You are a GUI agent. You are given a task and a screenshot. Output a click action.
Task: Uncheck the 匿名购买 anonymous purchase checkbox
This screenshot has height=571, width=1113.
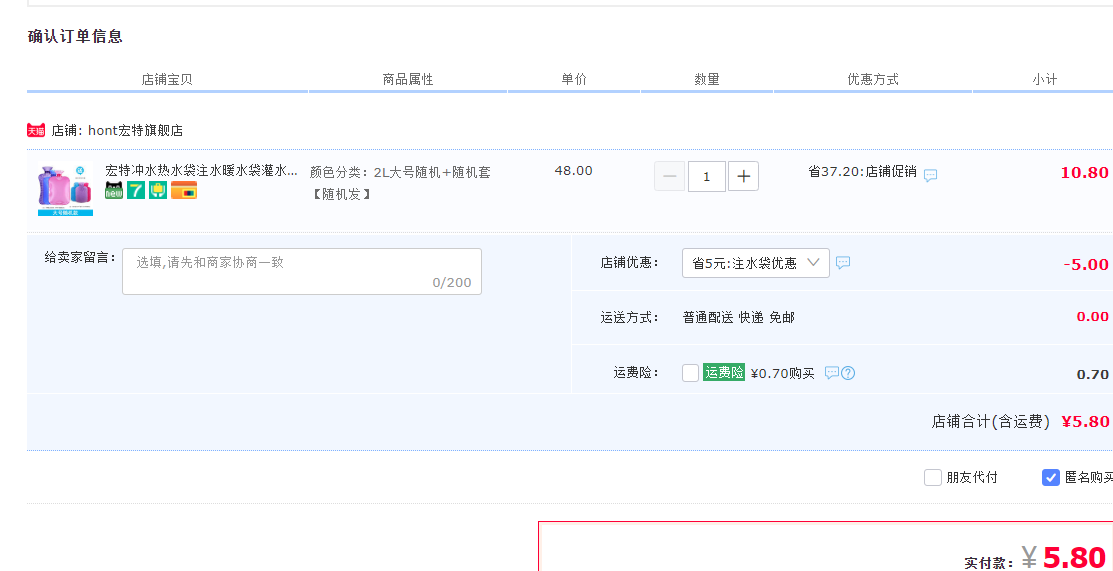[x=1051, y=477]
